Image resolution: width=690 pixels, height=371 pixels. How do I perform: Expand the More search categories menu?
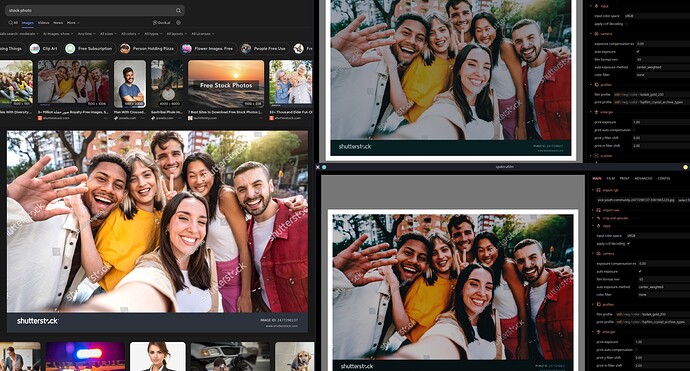coord(73,22)
